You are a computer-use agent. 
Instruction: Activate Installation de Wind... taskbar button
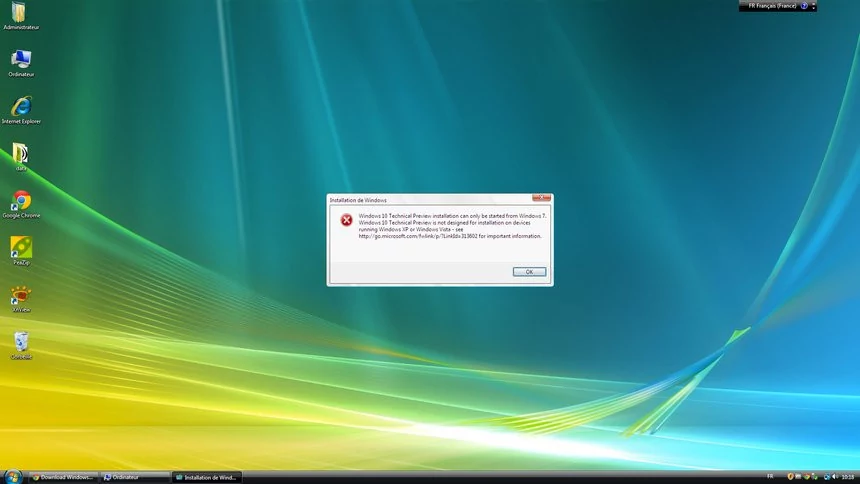click(x=207, y=477)
